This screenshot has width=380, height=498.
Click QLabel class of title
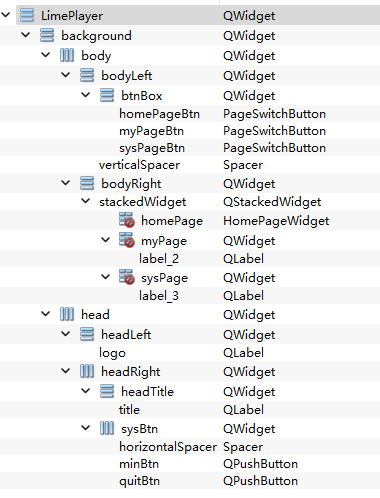(243, 410)
